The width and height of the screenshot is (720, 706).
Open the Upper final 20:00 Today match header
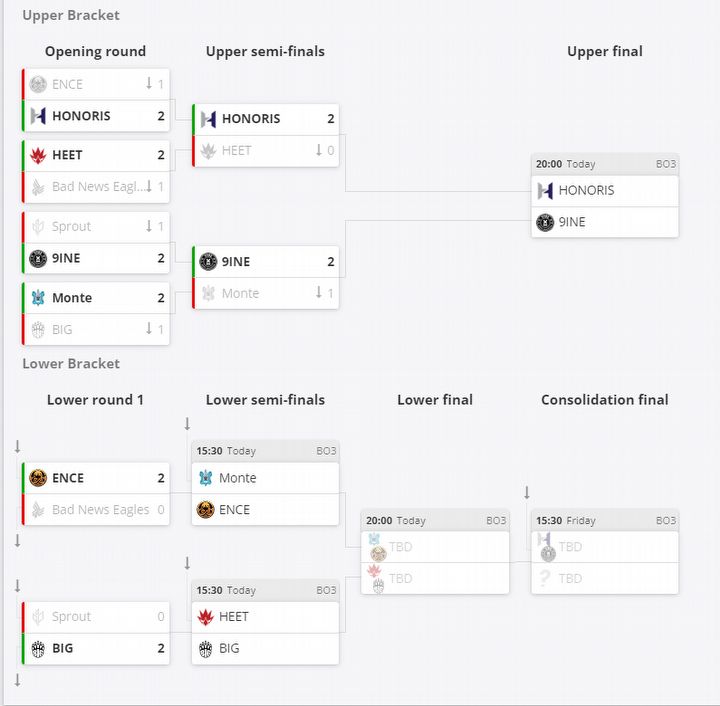pos(605,164)
